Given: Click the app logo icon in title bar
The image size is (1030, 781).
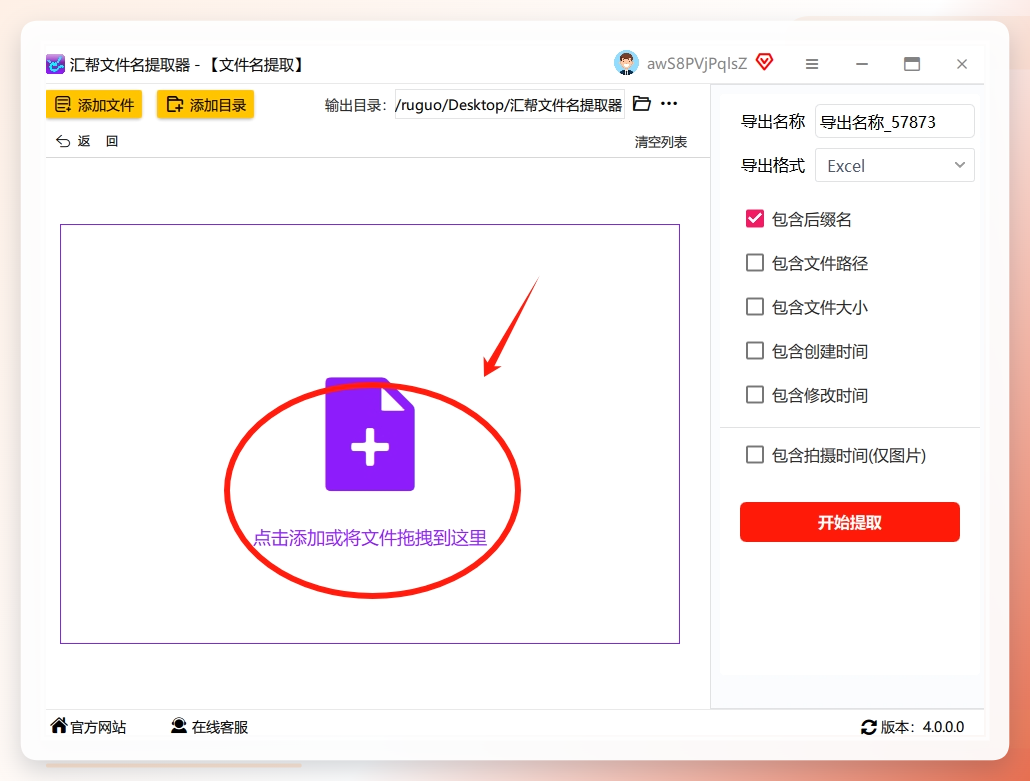Looking at the screenshot, I should click(x=55, y=64).
